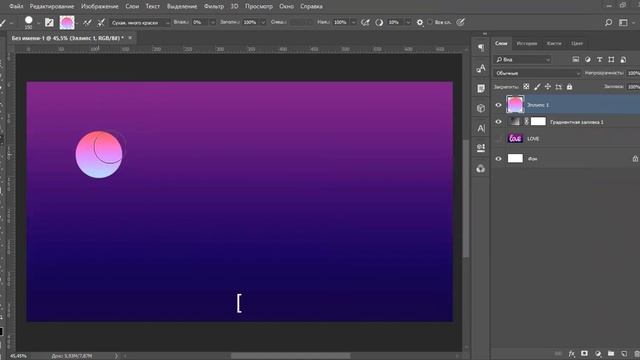The height and width of the screenshot is (360, 640).
Task: Close the document tab Без имени-1
Action: tap(130, 38)
